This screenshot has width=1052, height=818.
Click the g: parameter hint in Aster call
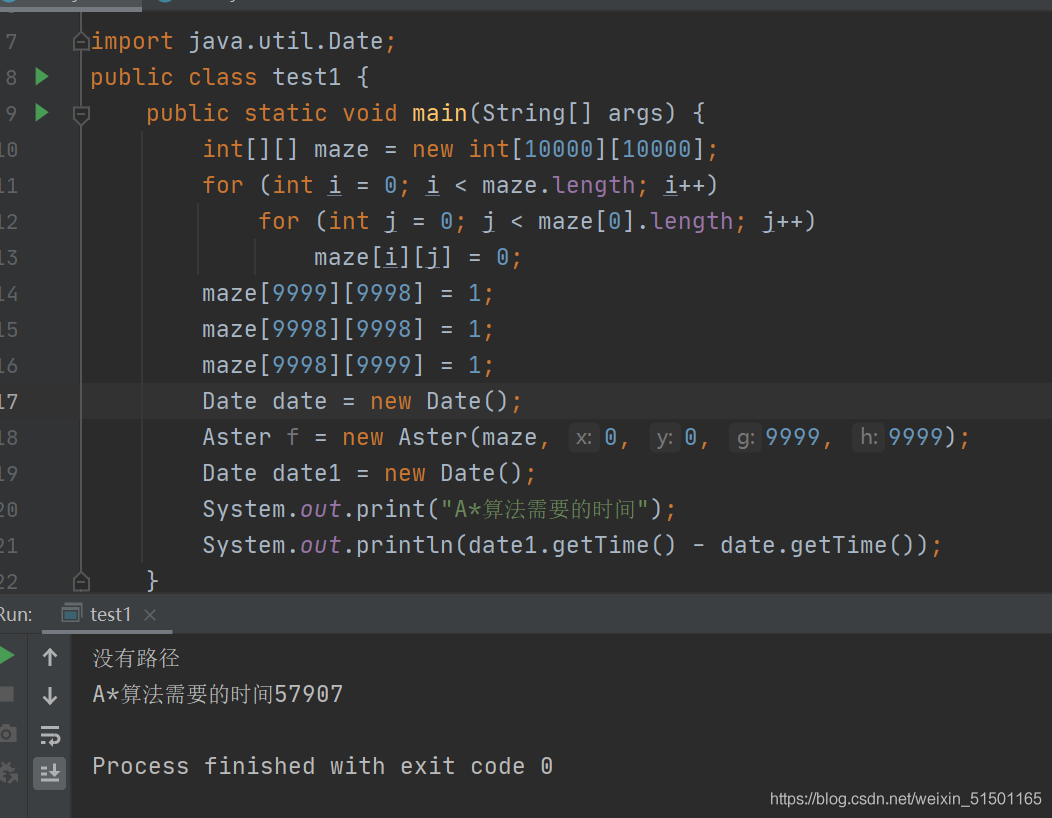pos(745,438)
